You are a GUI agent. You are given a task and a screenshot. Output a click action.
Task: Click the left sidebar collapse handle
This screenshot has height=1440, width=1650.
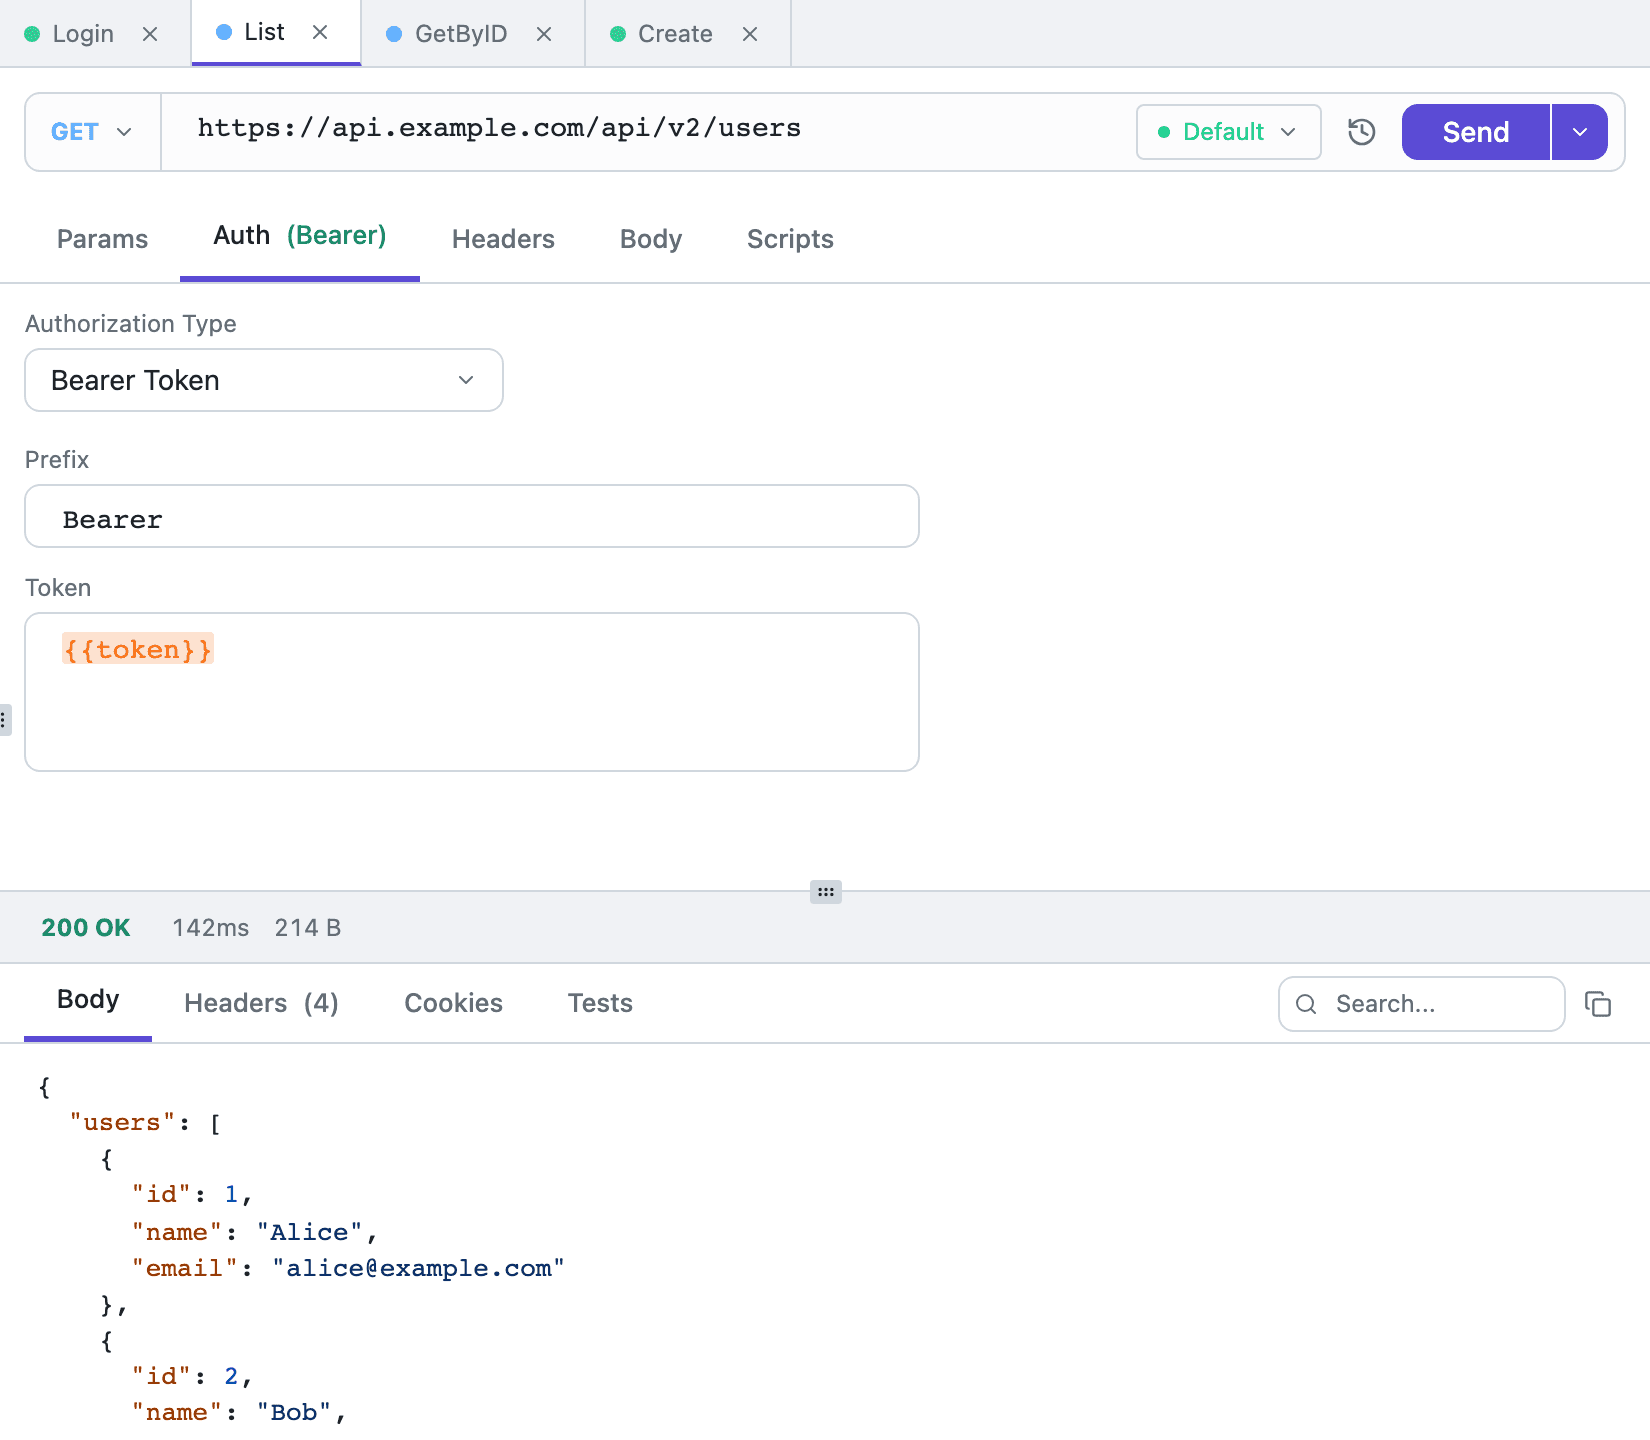tap(5, 720)
